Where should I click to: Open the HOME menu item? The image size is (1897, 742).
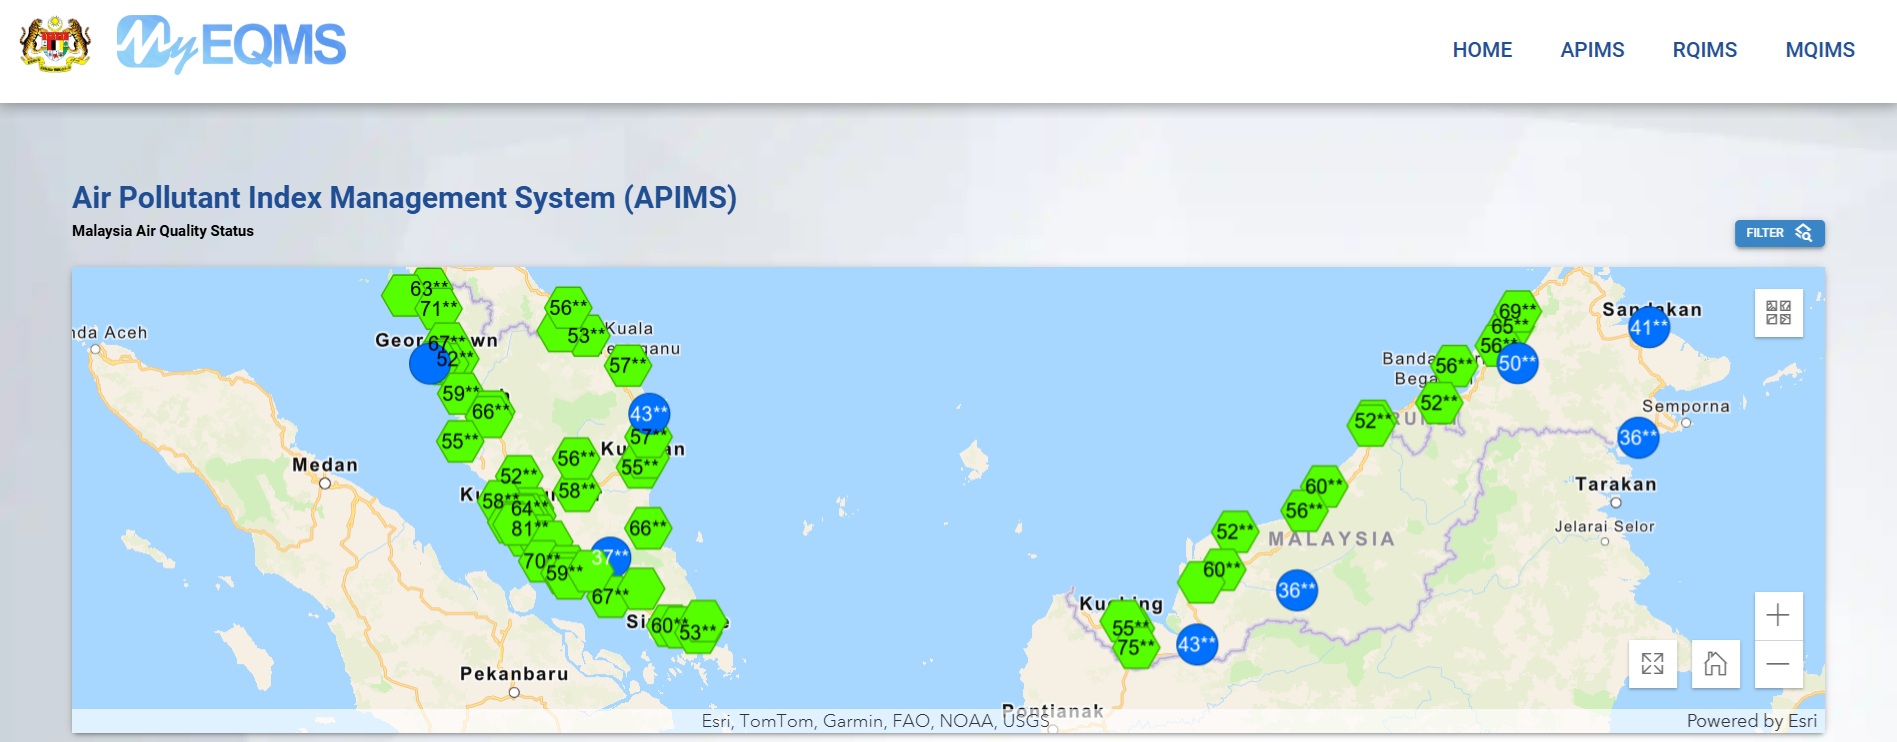point(1482,50)
